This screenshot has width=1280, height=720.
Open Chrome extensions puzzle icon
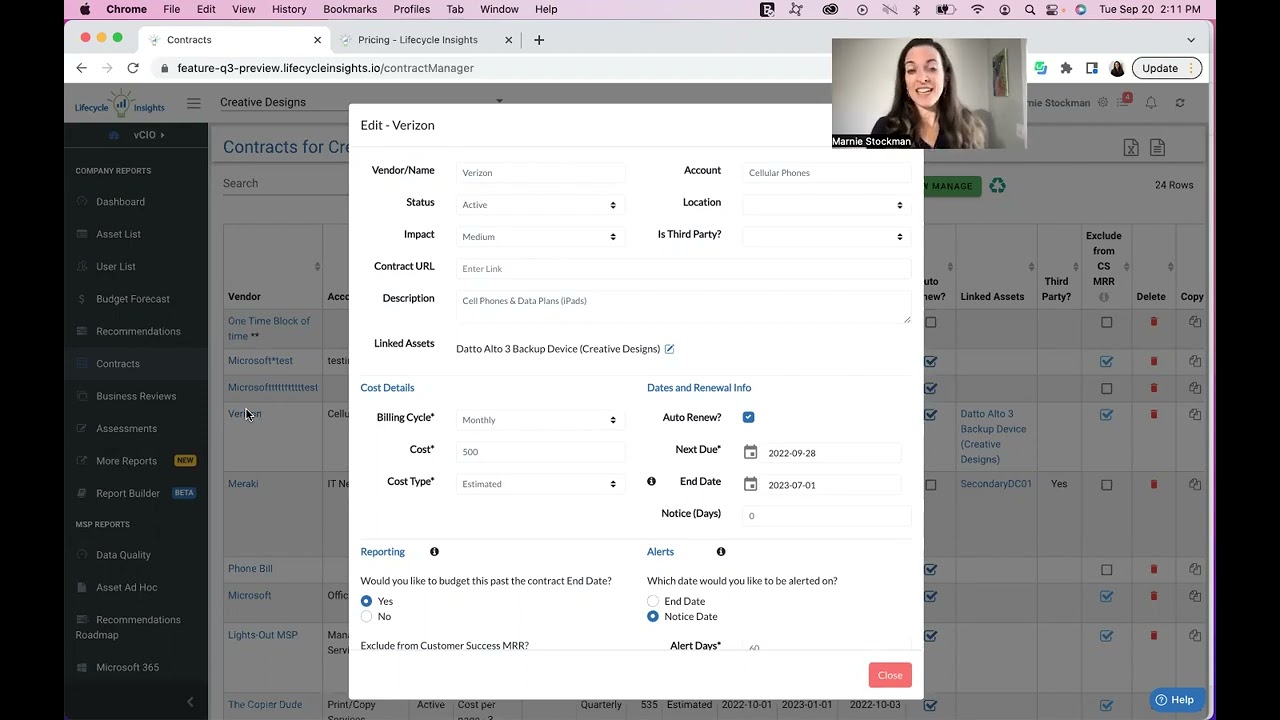[1066, 68]
